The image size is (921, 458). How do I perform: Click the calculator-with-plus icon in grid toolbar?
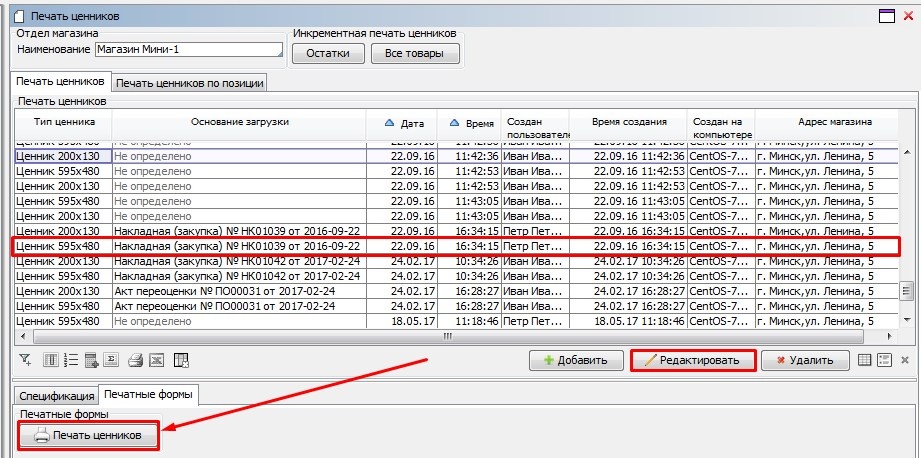(x=92, y=360)
